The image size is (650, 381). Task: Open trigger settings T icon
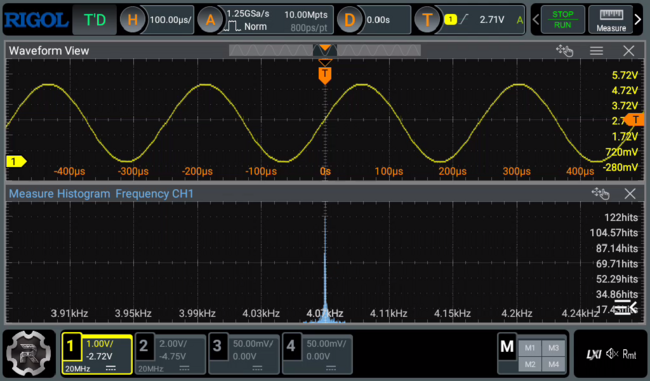427,19
